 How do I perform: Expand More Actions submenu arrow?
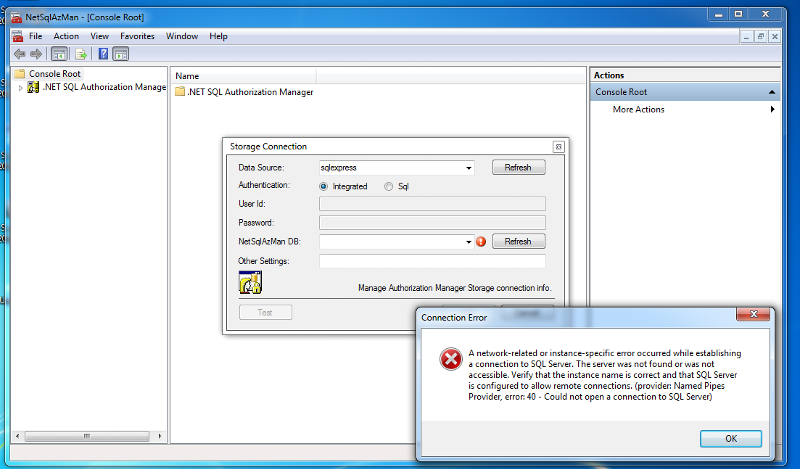(772, 109)
